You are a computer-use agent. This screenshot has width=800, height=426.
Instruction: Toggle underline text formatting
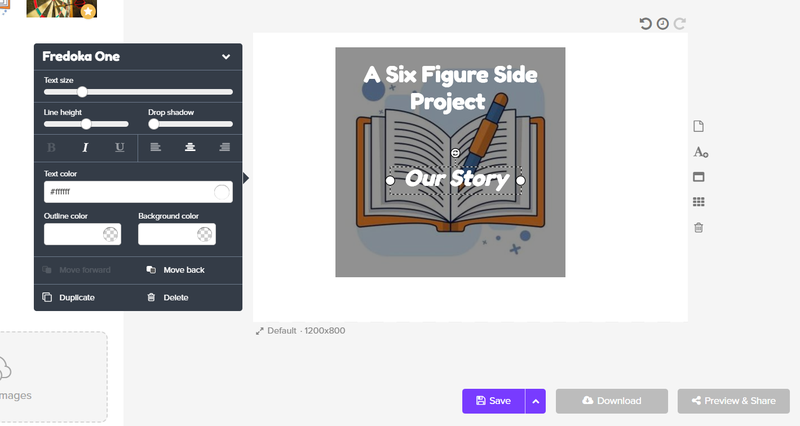click(x=119, y=147)
